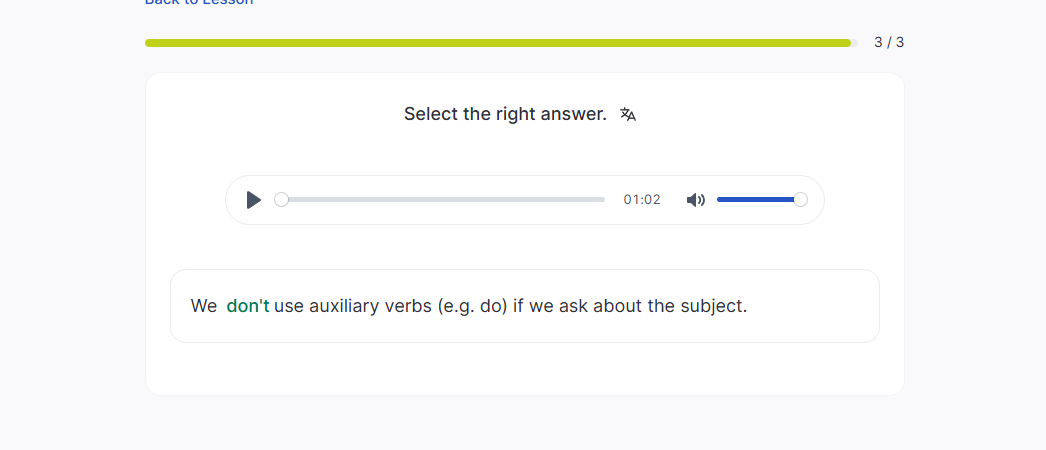Select the green "don't" answer word
Viewport: 1046px width, 450px height.
(248, 306)
